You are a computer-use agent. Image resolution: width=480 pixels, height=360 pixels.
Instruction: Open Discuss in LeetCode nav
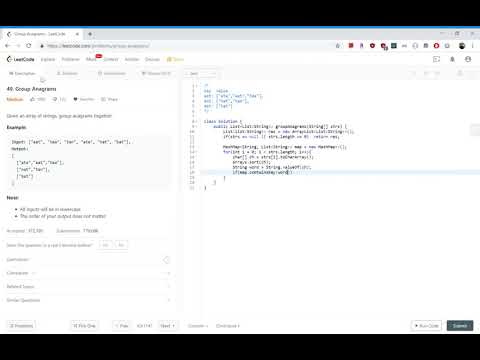[152, 59]
